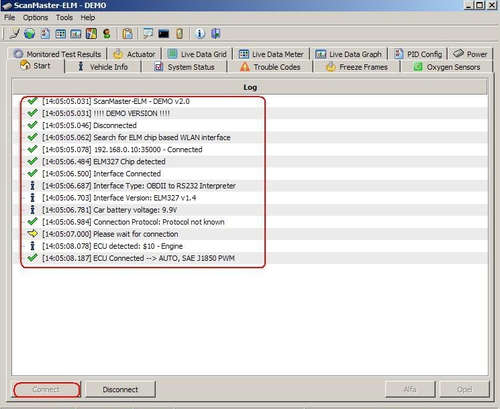This screenshot has width=500, height=409.
Task: Click the Connect button
Action: pyautogui.click(x=46, y=389)
